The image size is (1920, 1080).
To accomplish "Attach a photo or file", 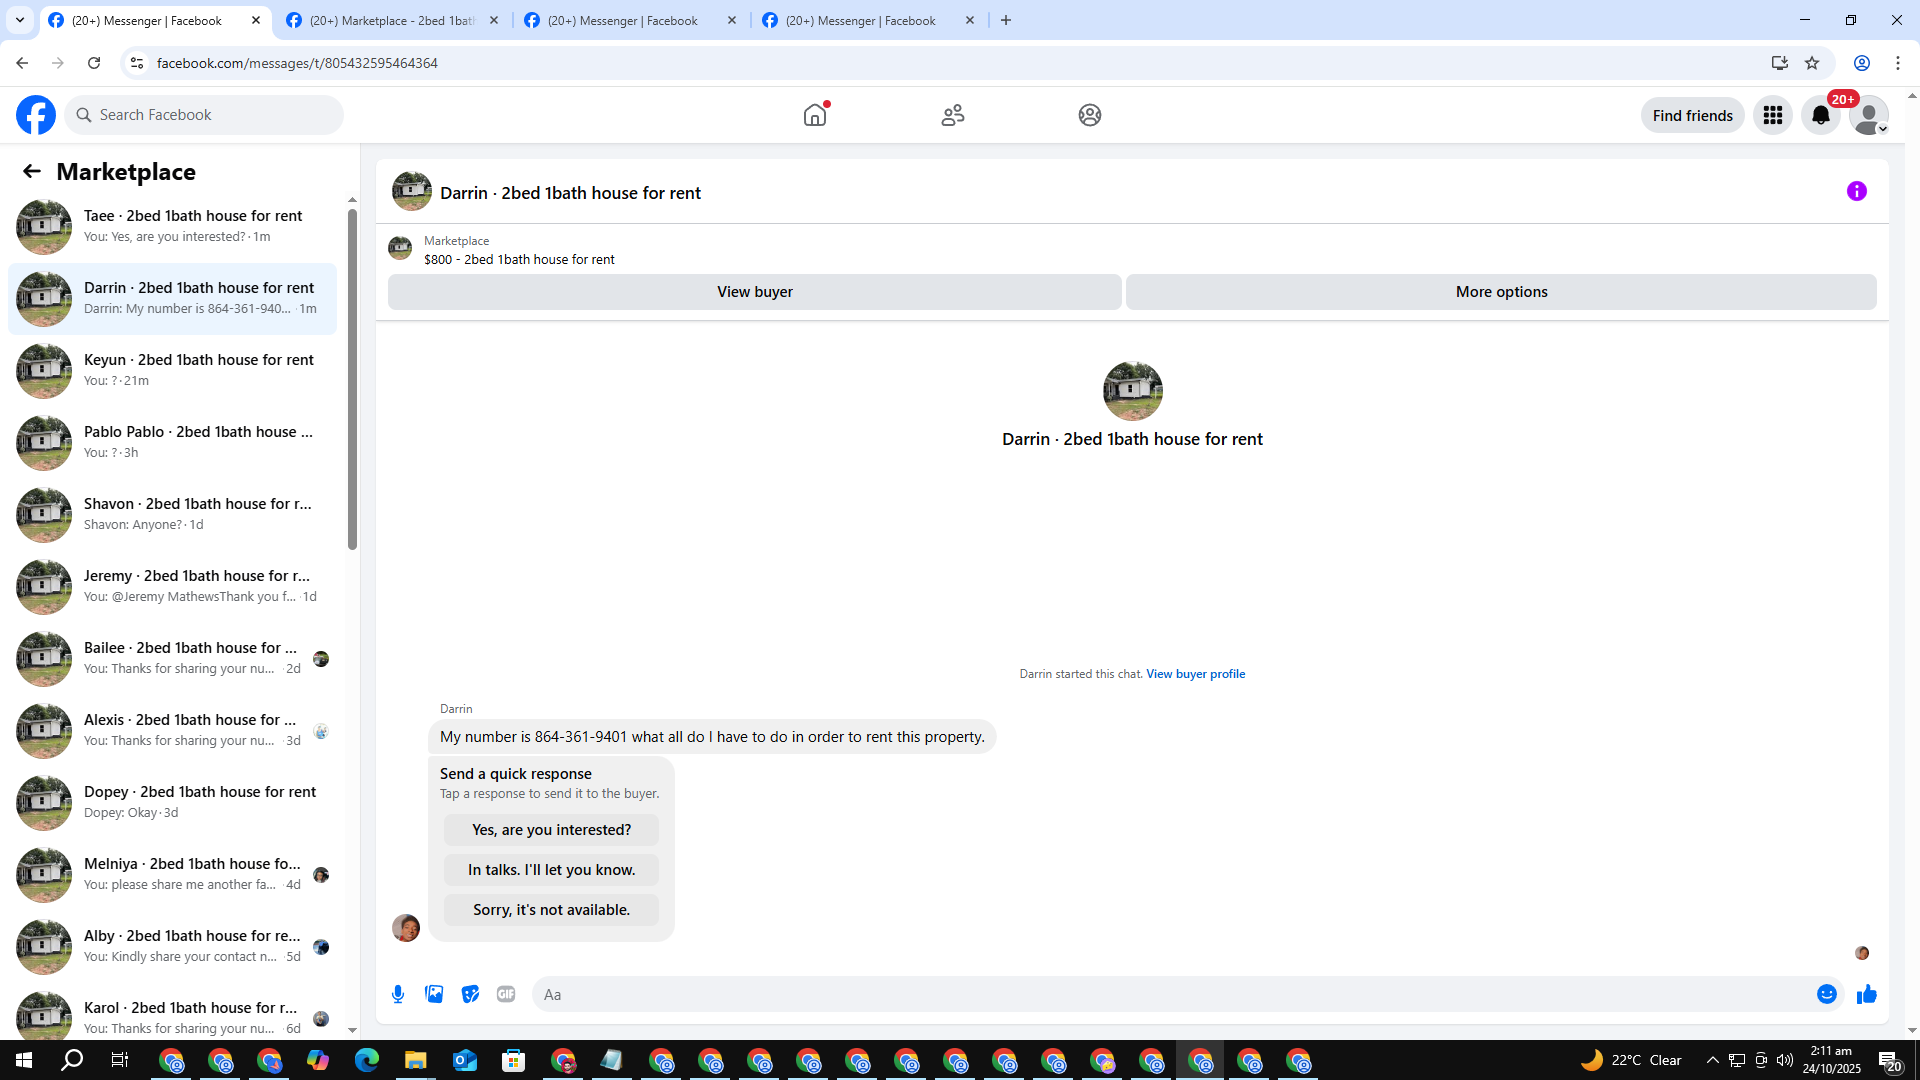I will [x=434, y=994].
